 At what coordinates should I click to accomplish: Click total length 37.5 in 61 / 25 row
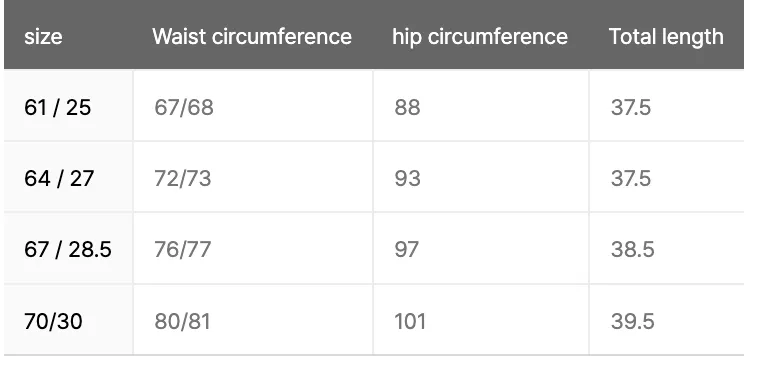(631, 107)
